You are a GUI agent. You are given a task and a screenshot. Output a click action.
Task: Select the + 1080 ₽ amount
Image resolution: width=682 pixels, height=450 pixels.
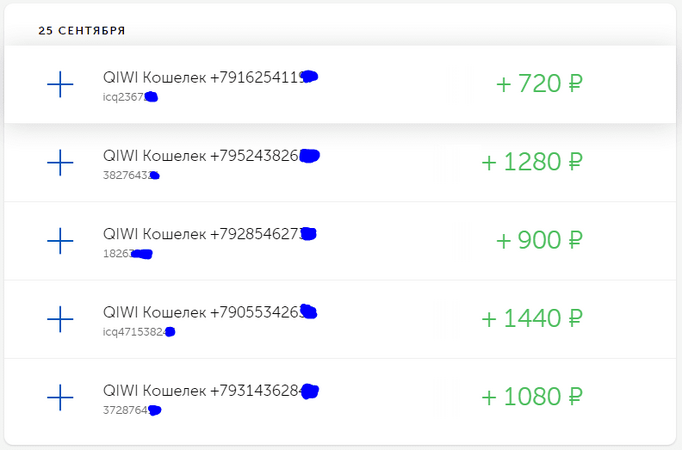tap(532, 397)
